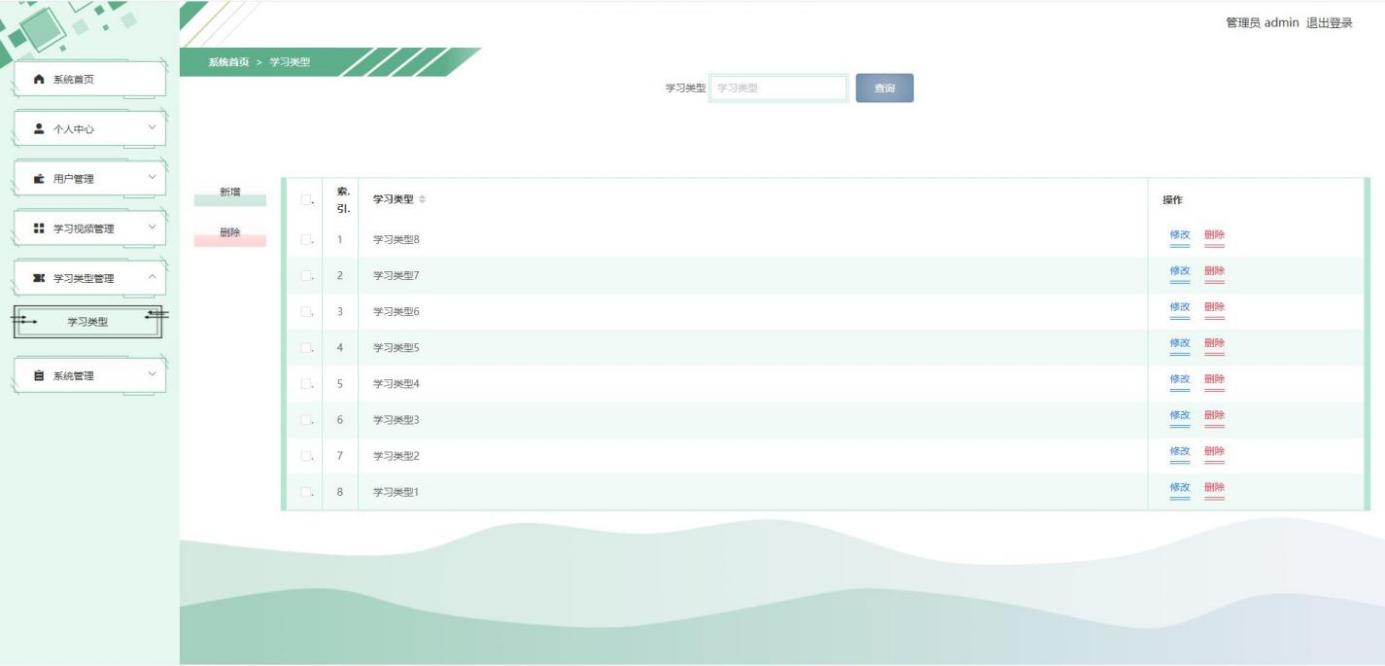Click 修改 for 学习类型5
The image size is (1385, 666).
click(1180, 345)
